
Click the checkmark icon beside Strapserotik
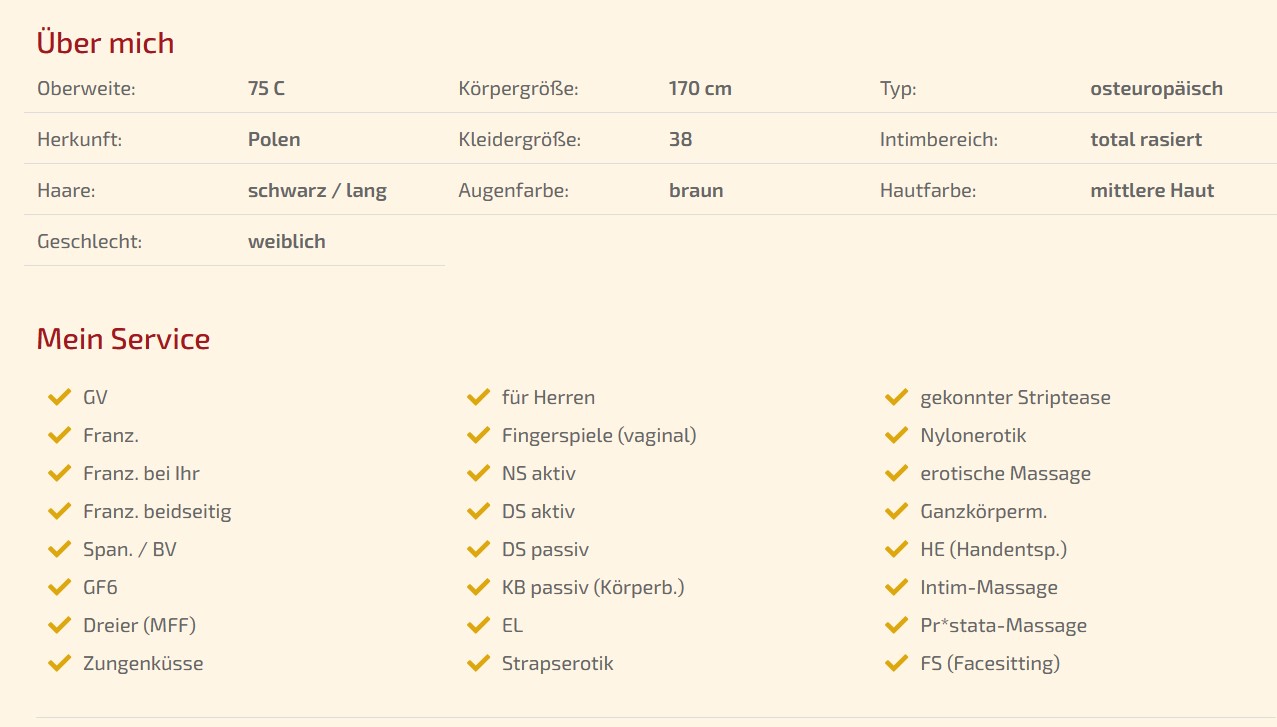click(478, 663)
